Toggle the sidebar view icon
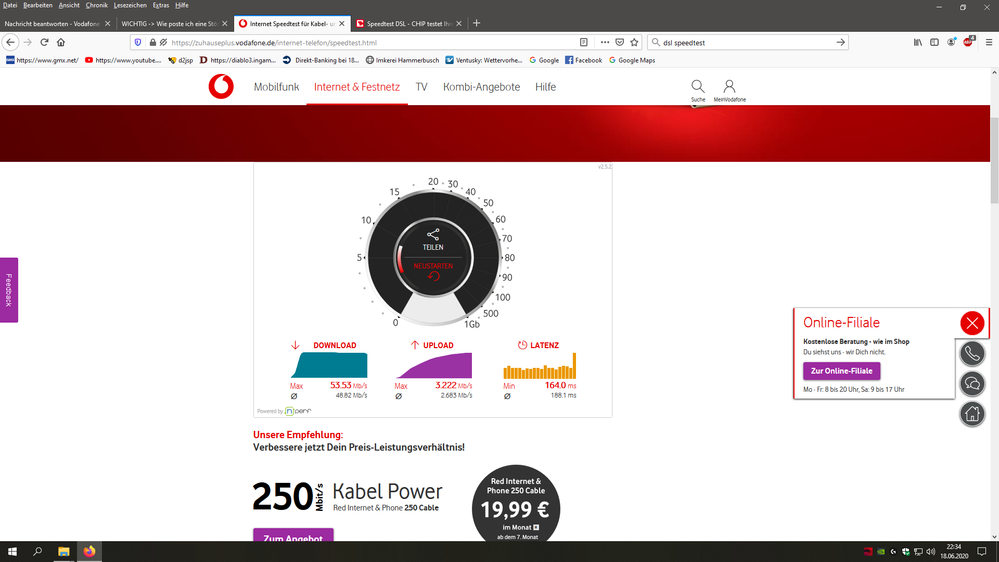The width and height of the screenshot is (999, 562). (x=934, y=43)
